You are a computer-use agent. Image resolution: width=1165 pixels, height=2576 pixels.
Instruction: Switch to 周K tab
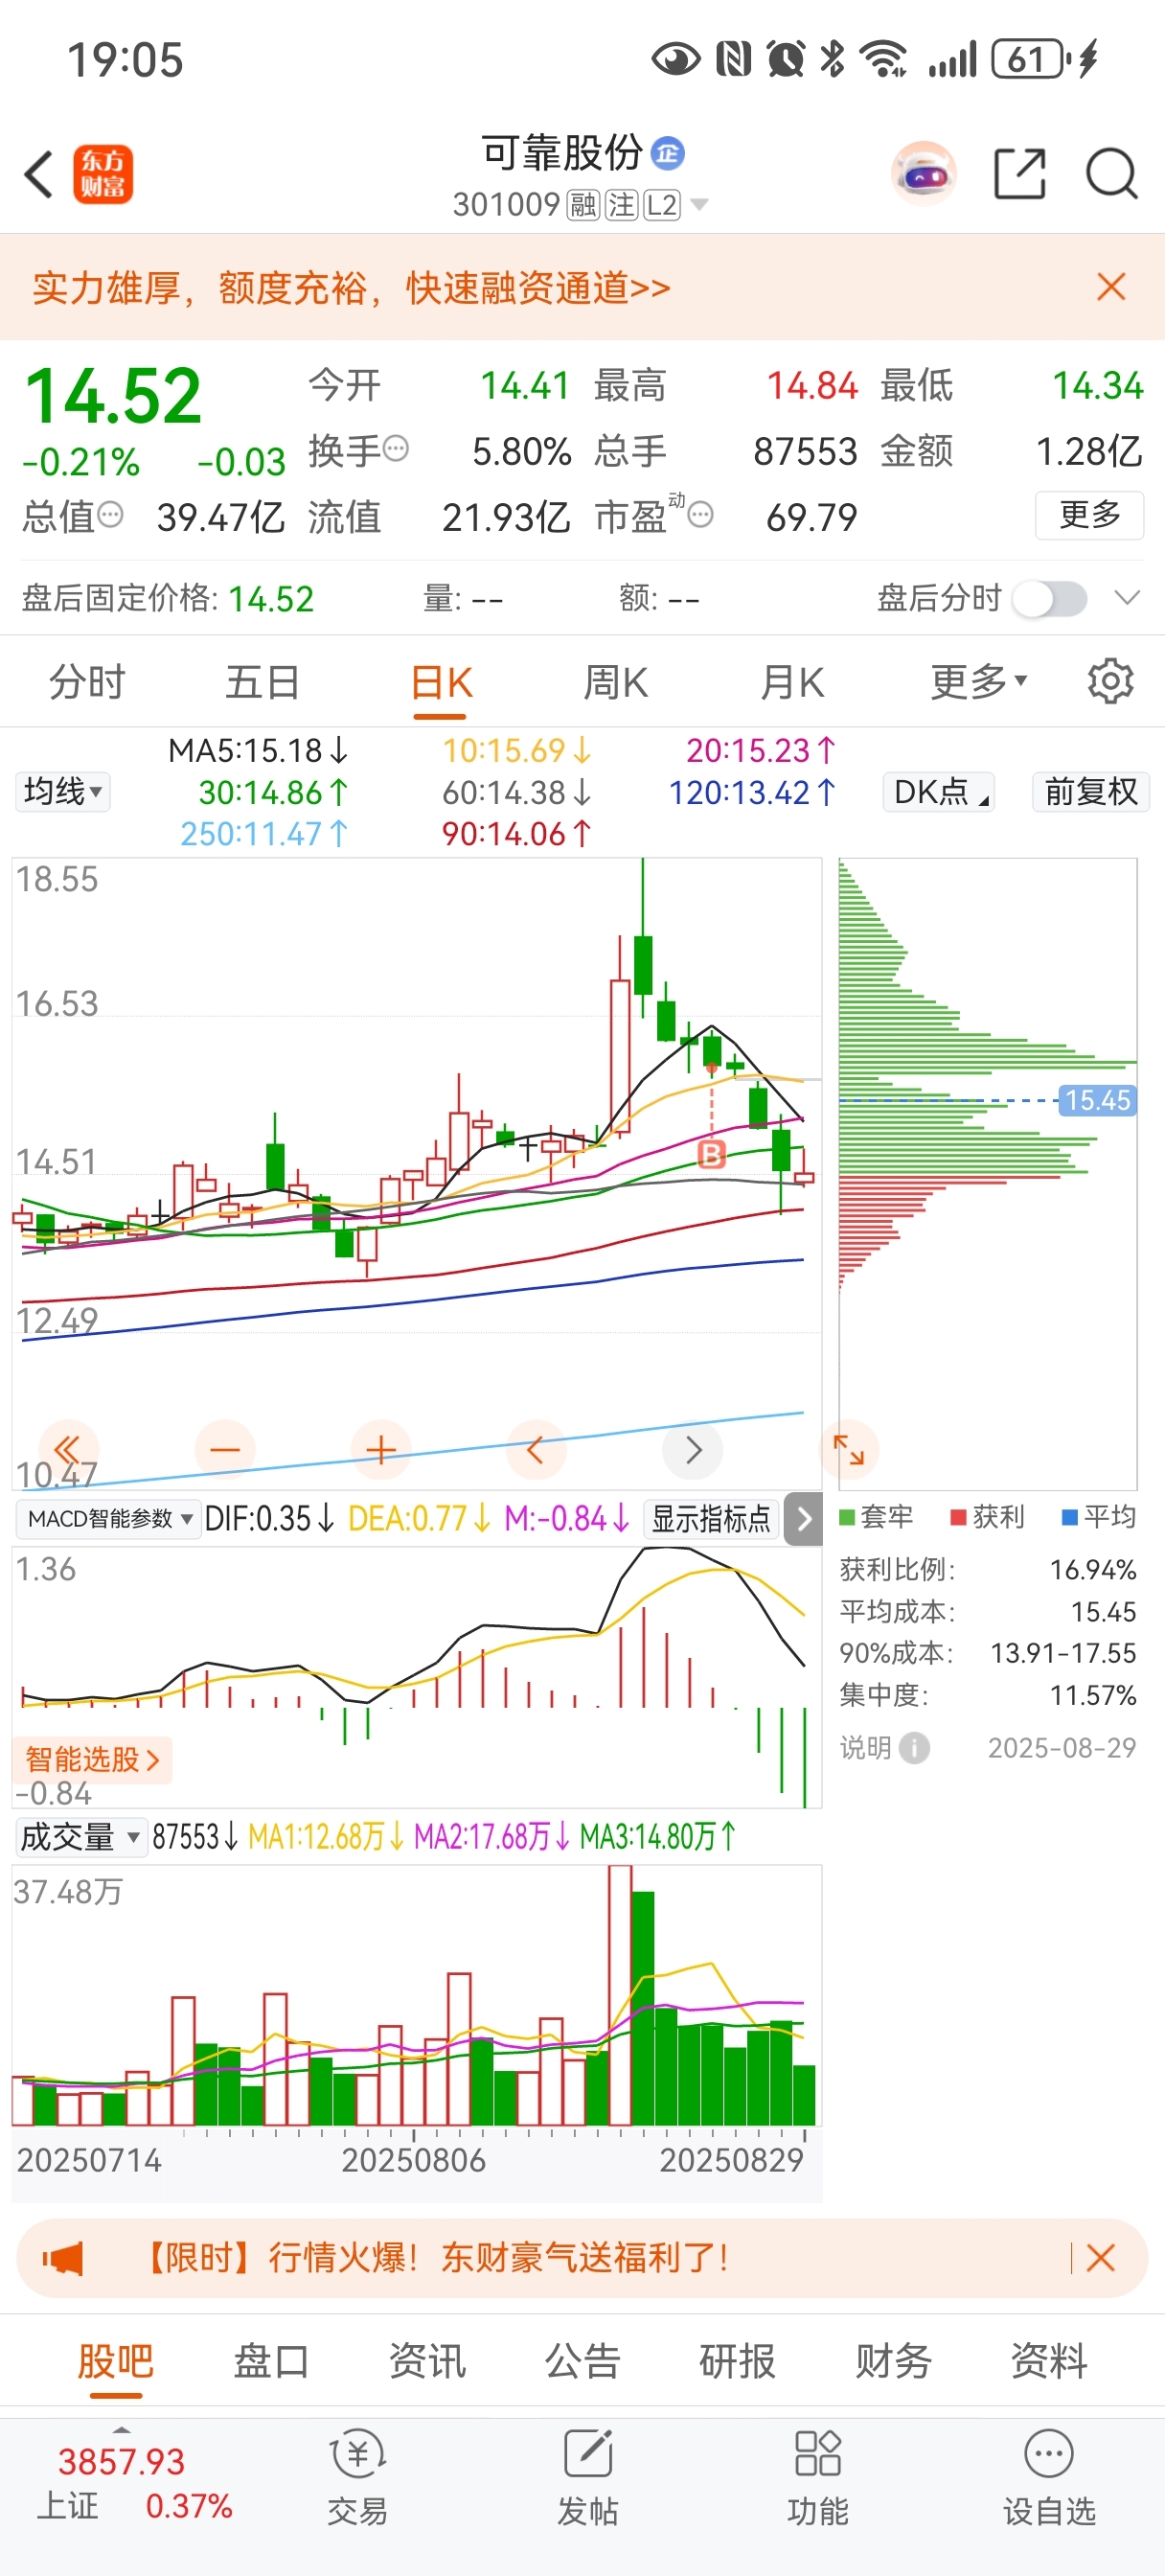pyautogui.click(x=616, y=683)
